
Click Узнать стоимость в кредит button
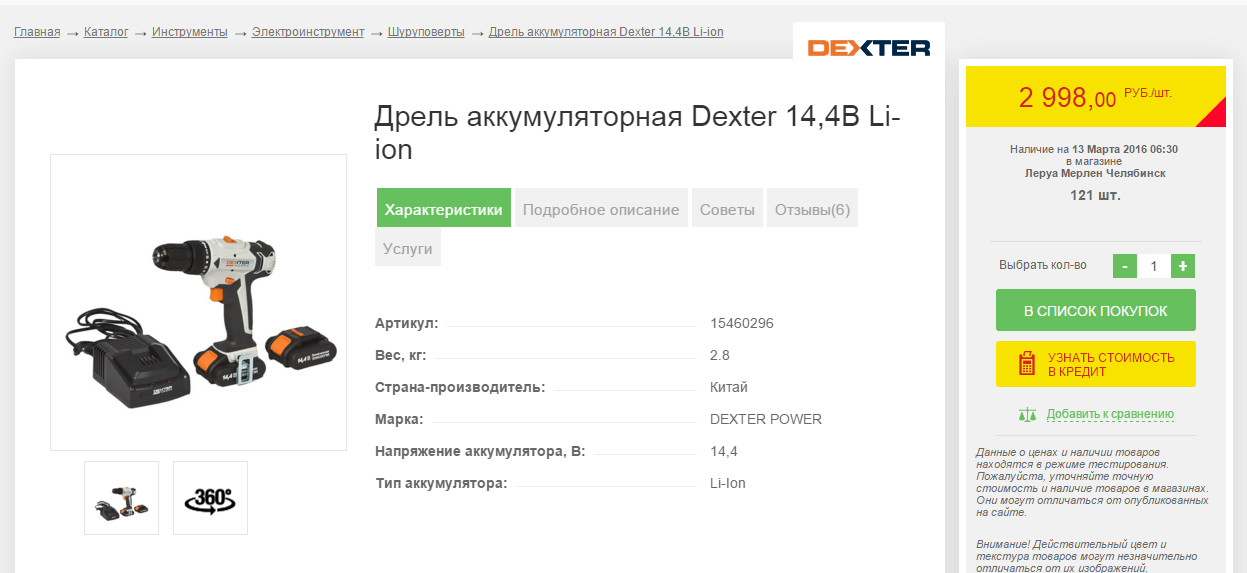[x=1095, y=364]
